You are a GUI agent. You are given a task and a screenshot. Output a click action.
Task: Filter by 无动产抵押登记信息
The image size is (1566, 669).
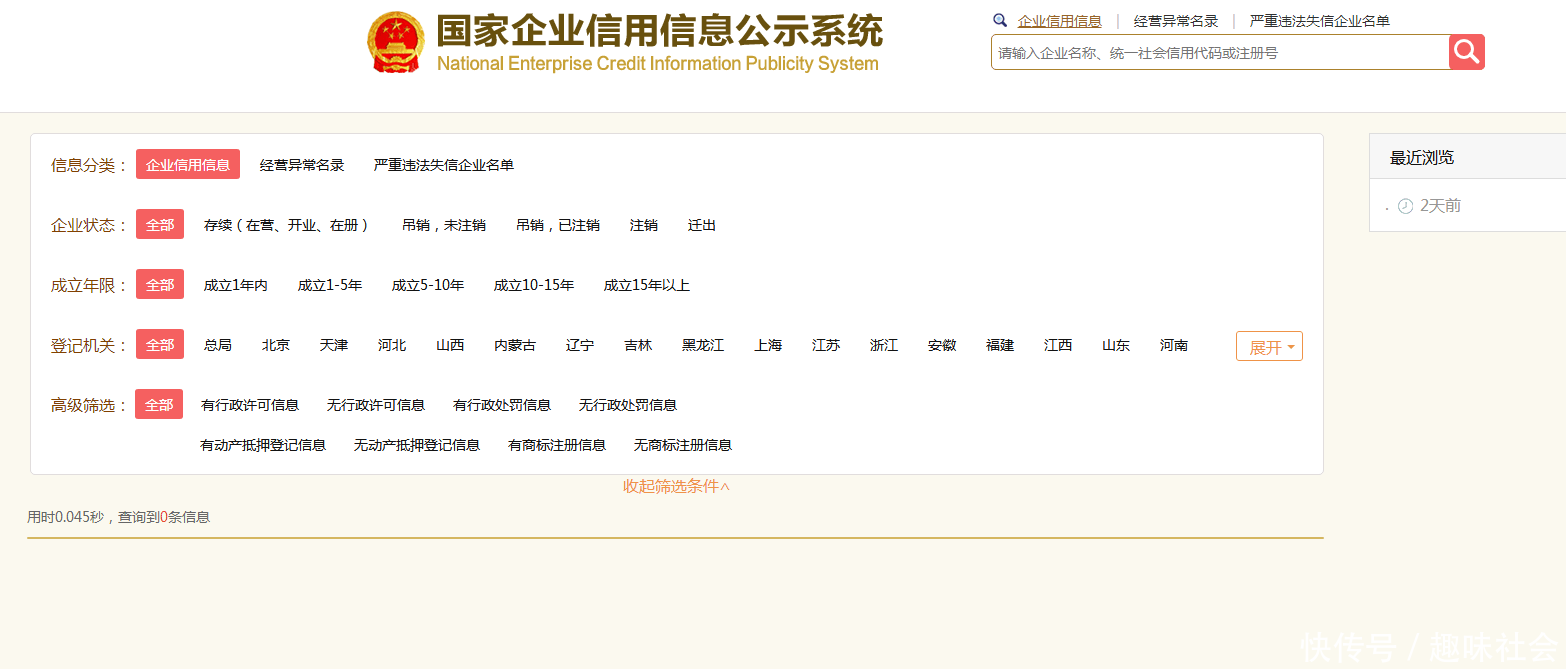pyautogui.click(x=416, y=445)
